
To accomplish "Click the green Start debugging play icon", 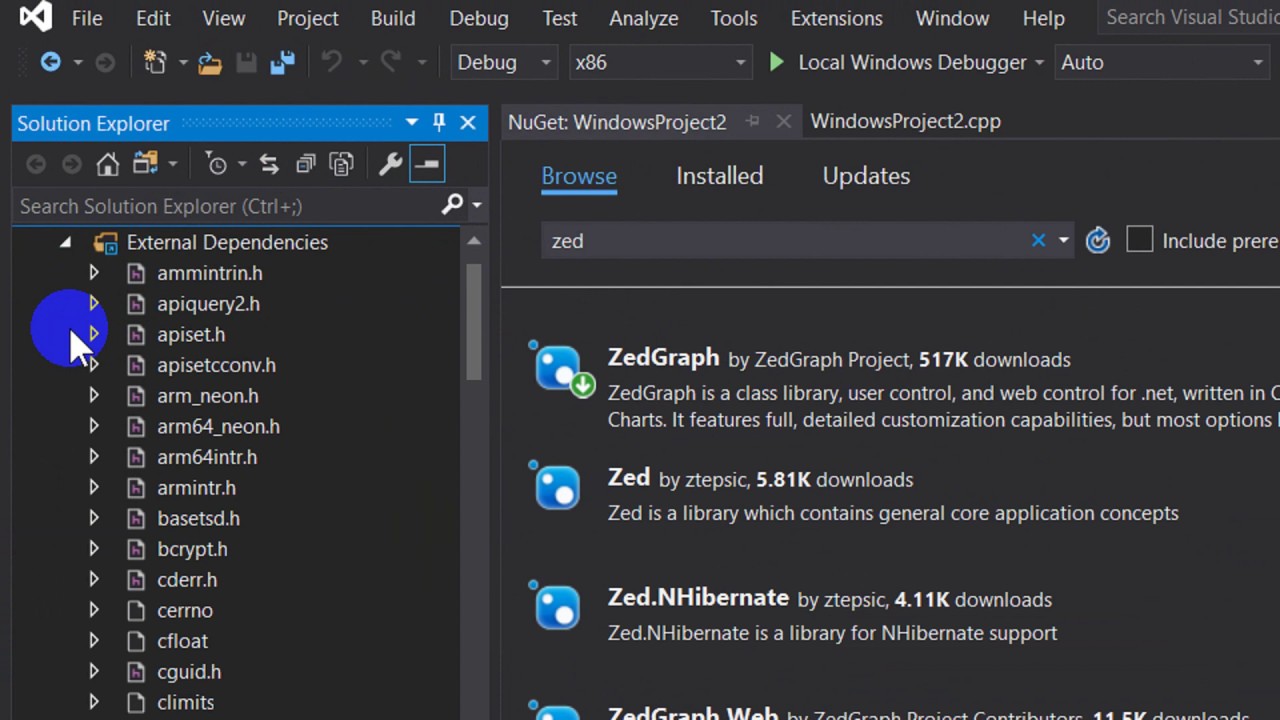I will pyautogui.click(x=776, y=62).
